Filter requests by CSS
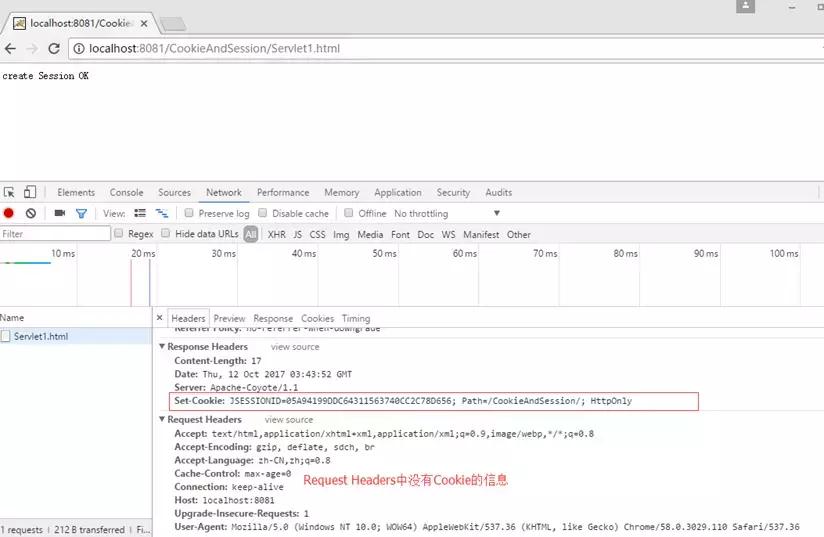The width and height of the screenshot is (824, 537). 317,234
